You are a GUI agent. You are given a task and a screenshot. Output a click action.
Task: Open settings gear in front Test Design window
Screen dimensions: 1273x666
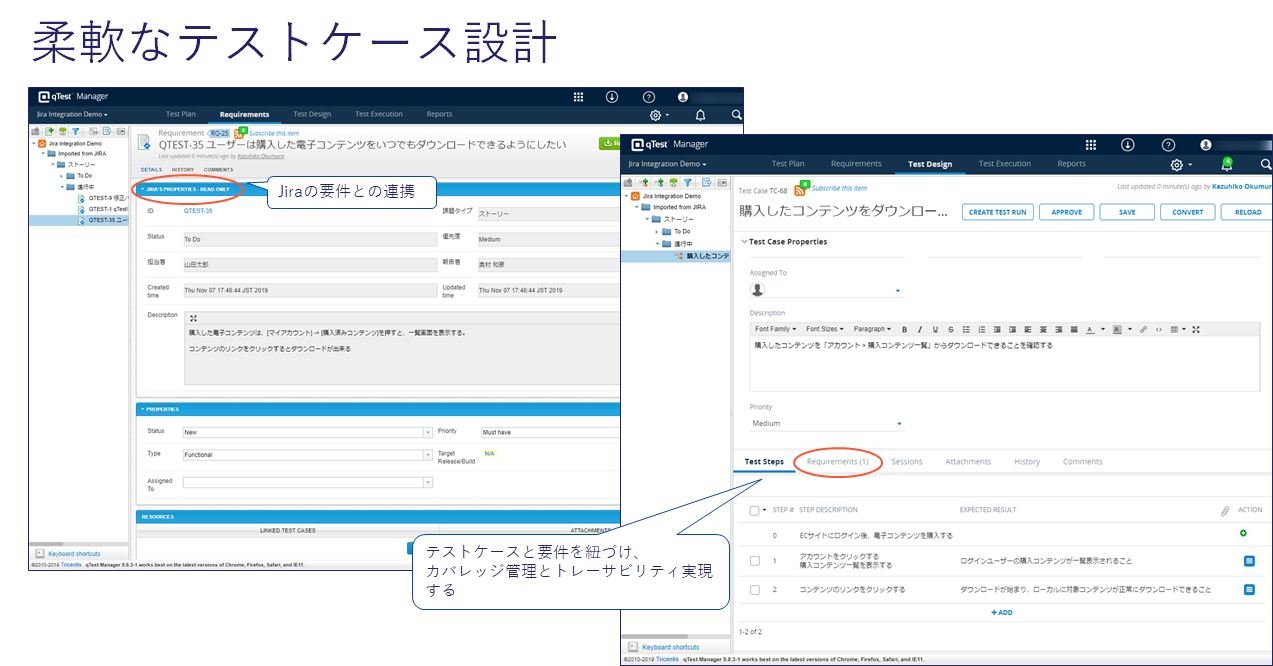(x=1177, y=165)
